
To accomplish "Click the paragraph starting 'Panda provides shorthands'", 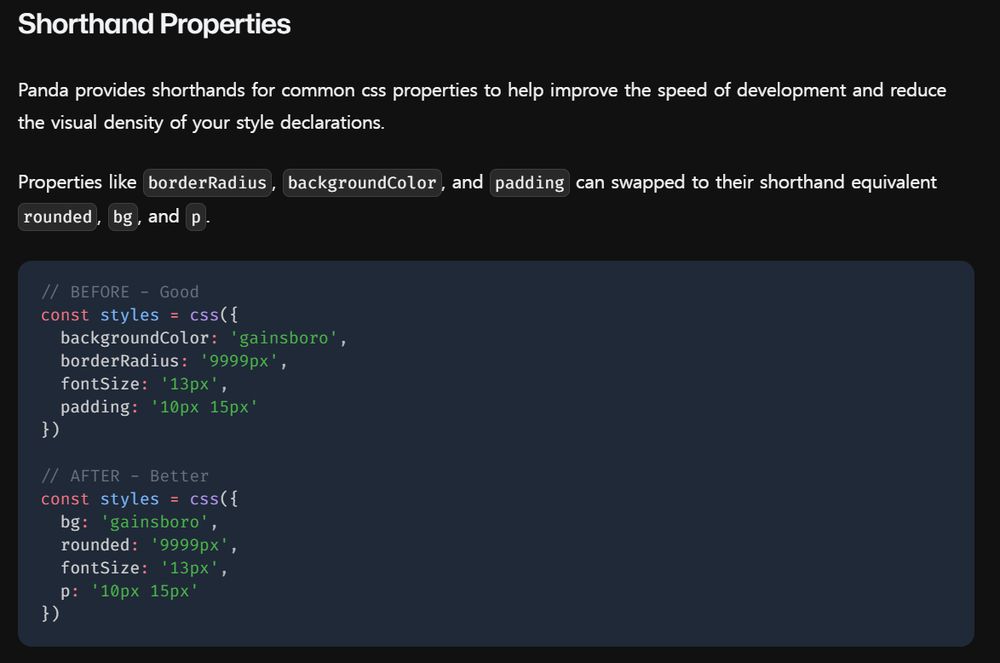I will point(482,106).
